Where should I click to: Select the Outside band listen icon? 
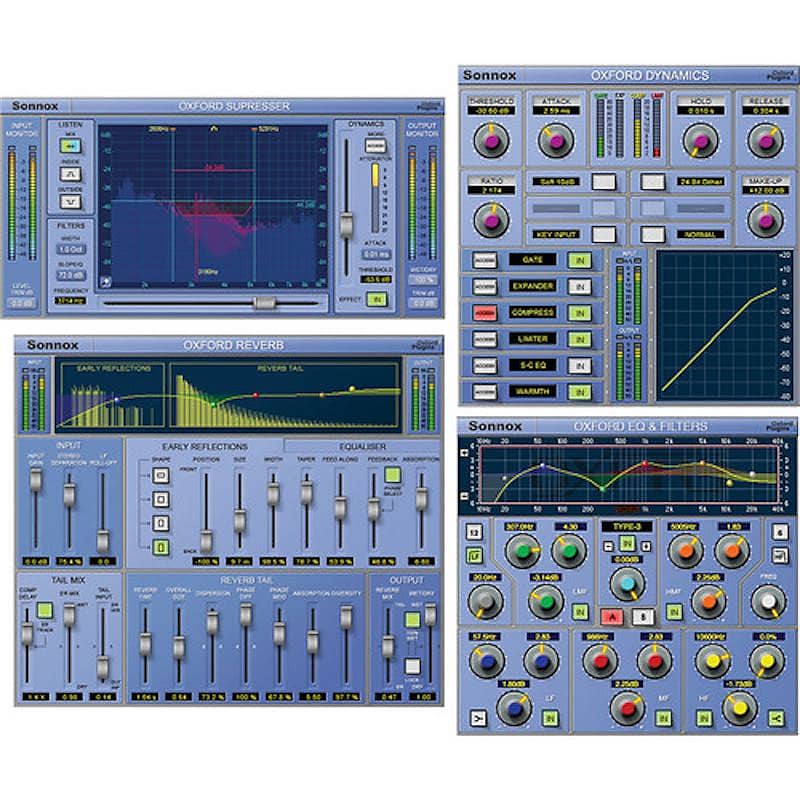[71, 201]
